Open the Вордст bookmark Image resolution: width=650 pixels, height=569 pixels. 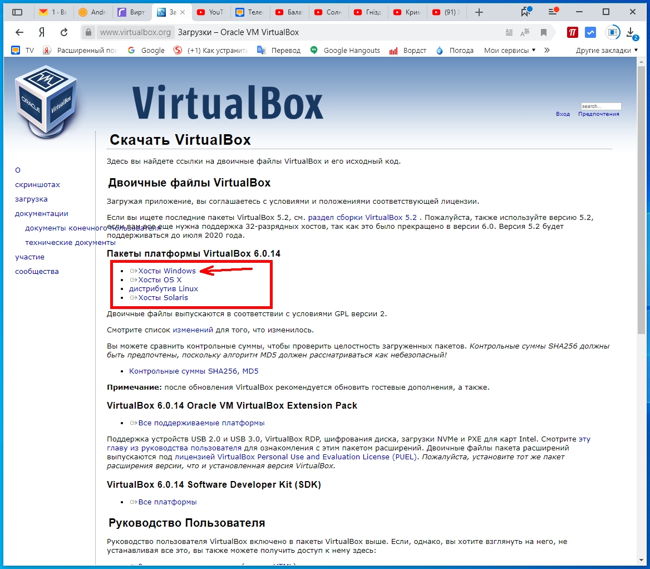[x=407, y=50]
